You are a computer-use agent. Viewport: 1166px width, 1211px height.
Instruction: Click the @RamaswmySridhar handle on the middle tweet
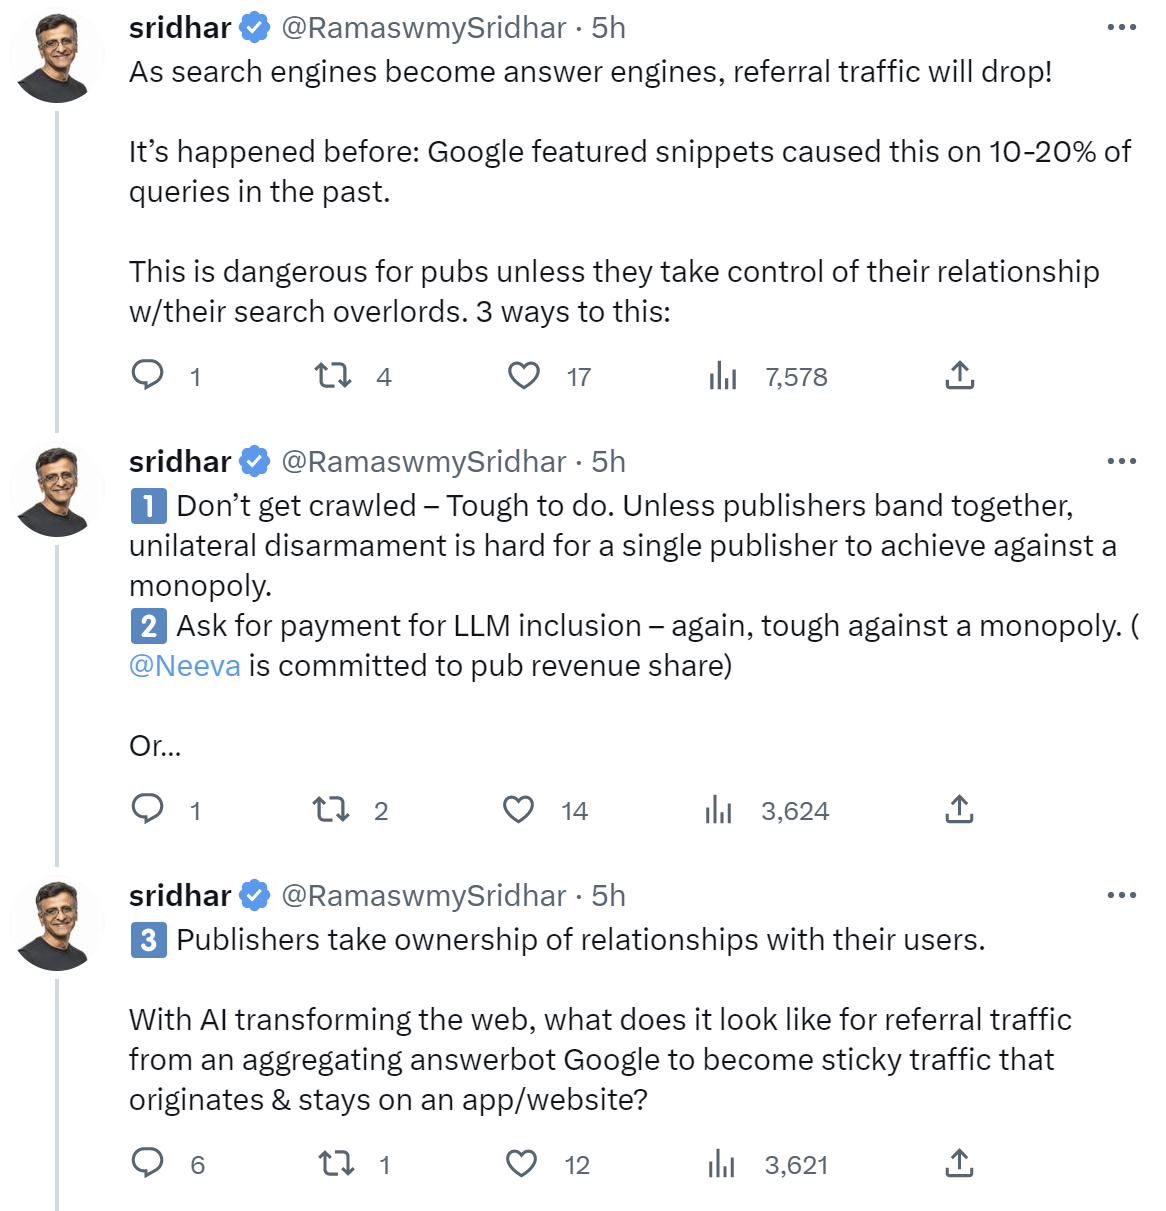(422, 461)
